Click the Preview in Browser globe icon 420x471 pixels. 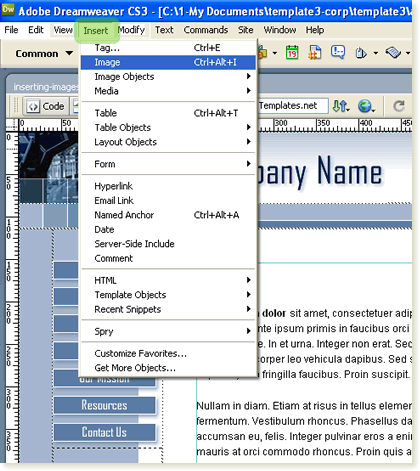tap(365, 106)
